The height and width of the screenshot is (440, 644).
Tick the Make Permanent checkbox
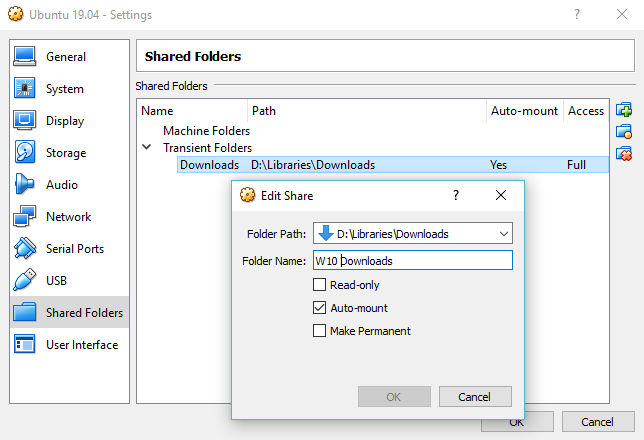pos(319,330)
